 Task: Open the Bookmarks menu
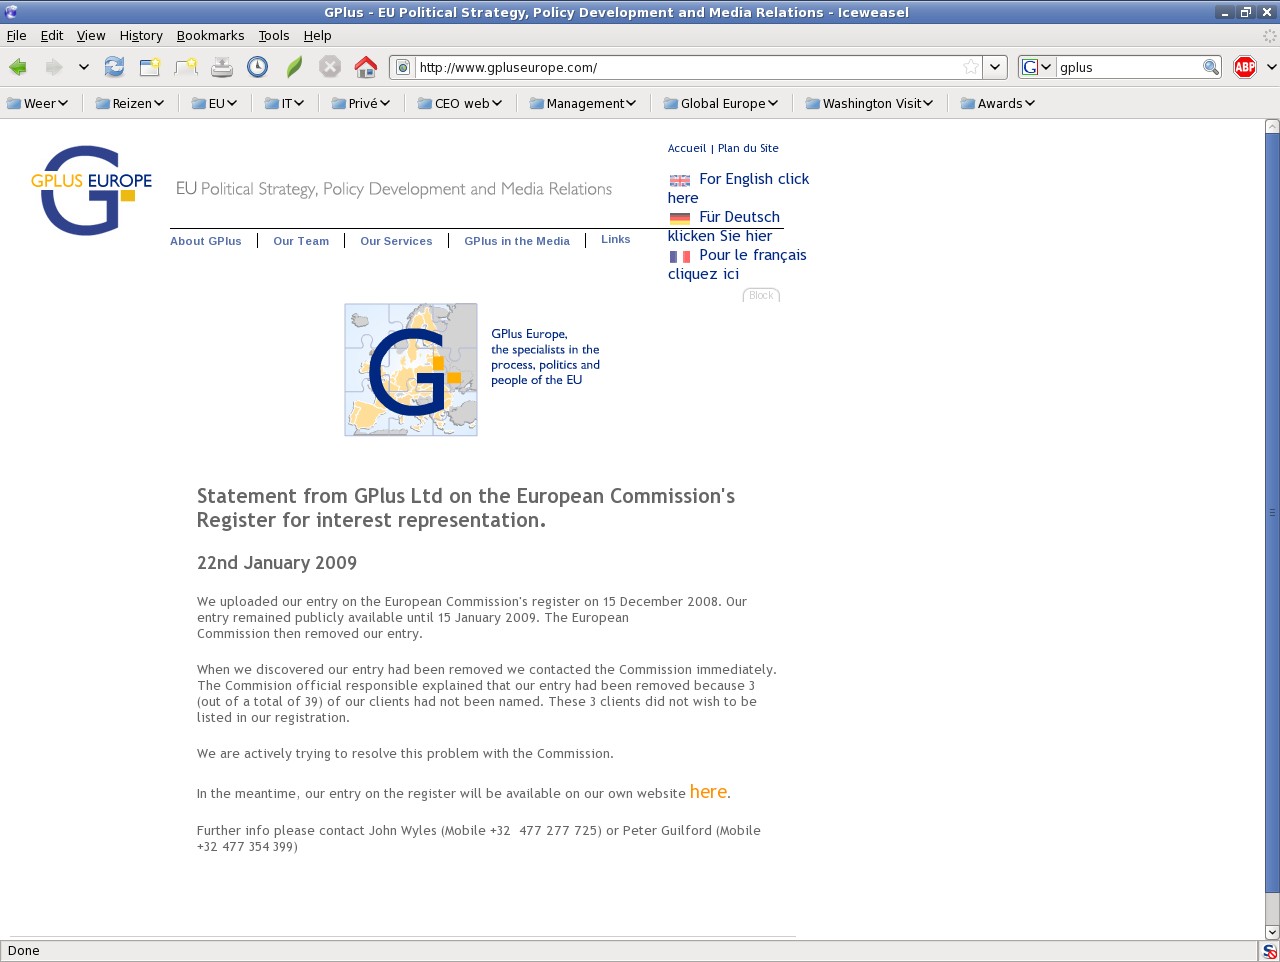pos(210,35)
